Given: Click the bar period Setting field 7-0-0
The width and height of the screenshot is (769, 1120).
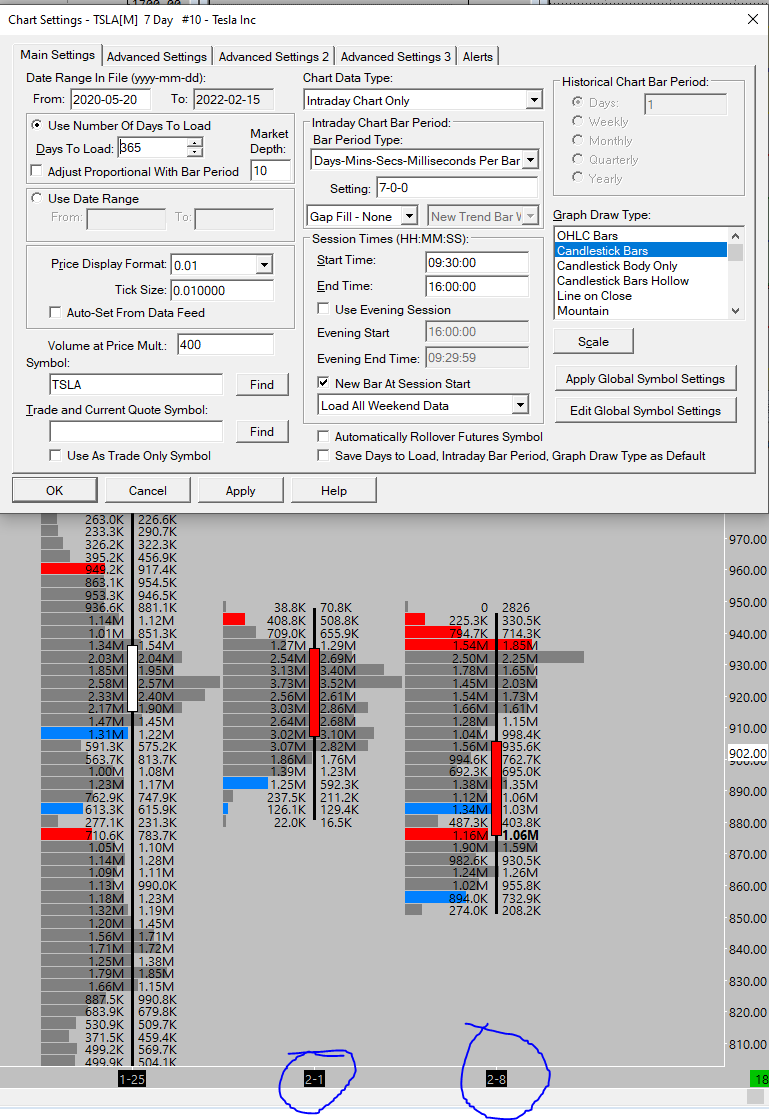Looking at the screenshot, I should coord(457,188).
